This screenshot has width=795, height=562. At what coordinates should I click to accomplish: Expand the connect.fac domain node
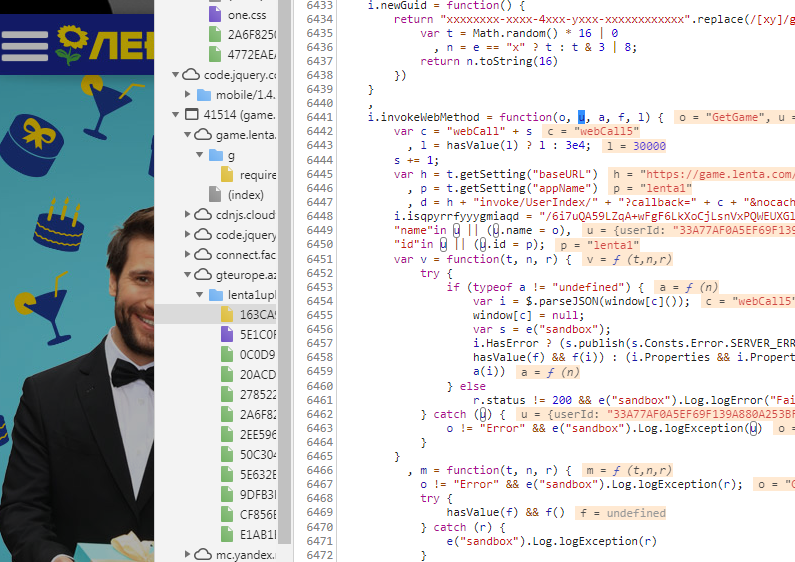[188, 255]
